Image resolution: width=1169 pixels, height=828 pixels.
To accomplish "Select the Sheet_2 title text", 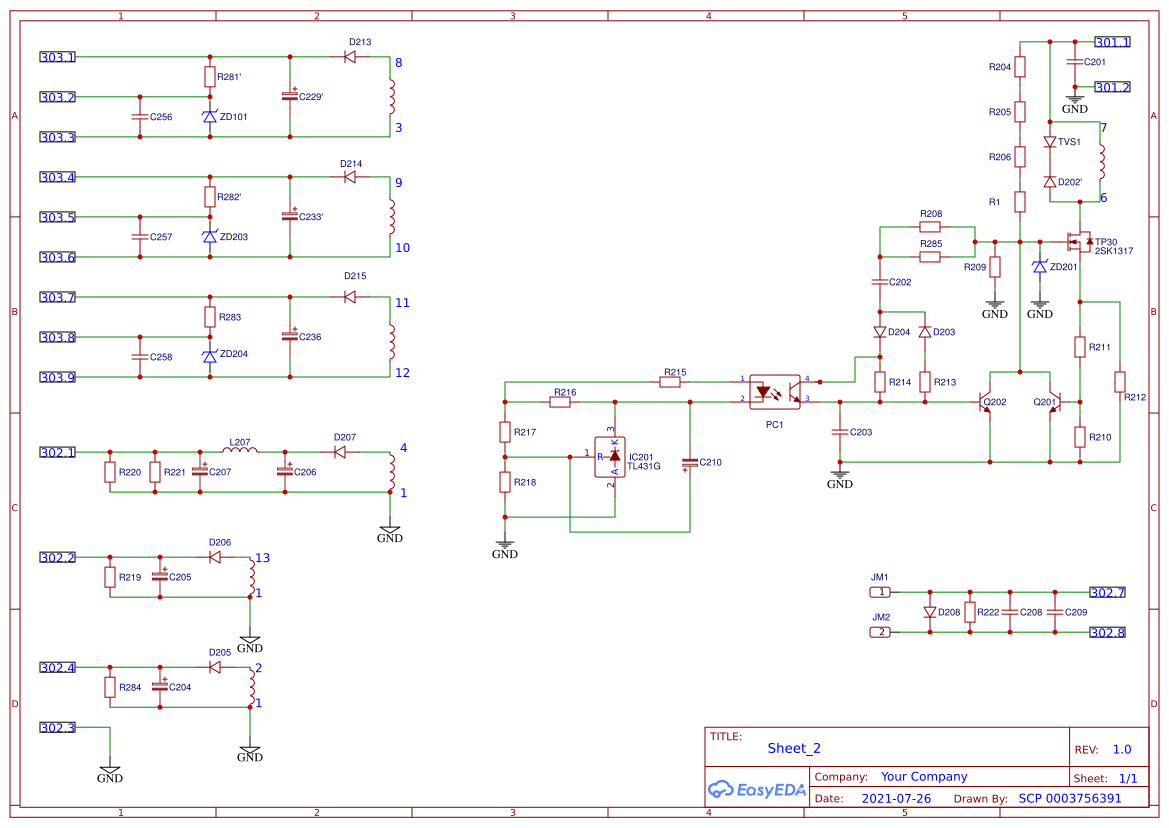I will click(x=794, y=748).
